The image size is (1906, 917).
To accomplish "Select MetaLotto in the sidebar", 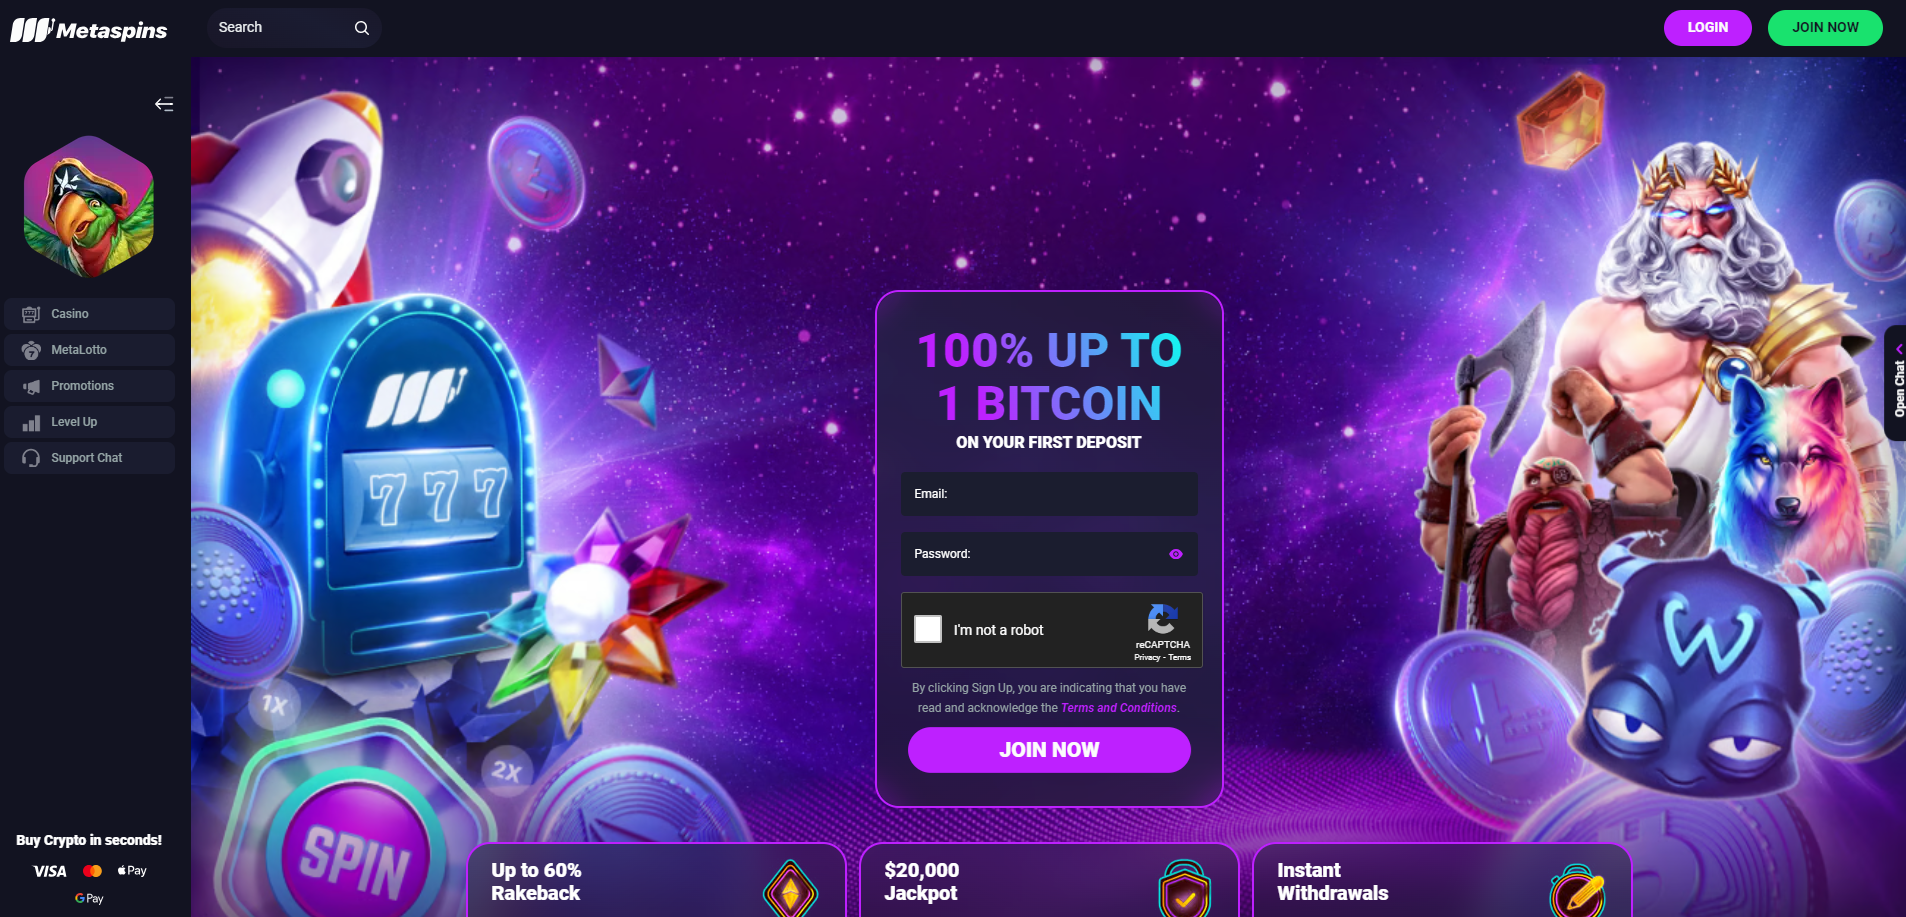I will click(89, 350).
